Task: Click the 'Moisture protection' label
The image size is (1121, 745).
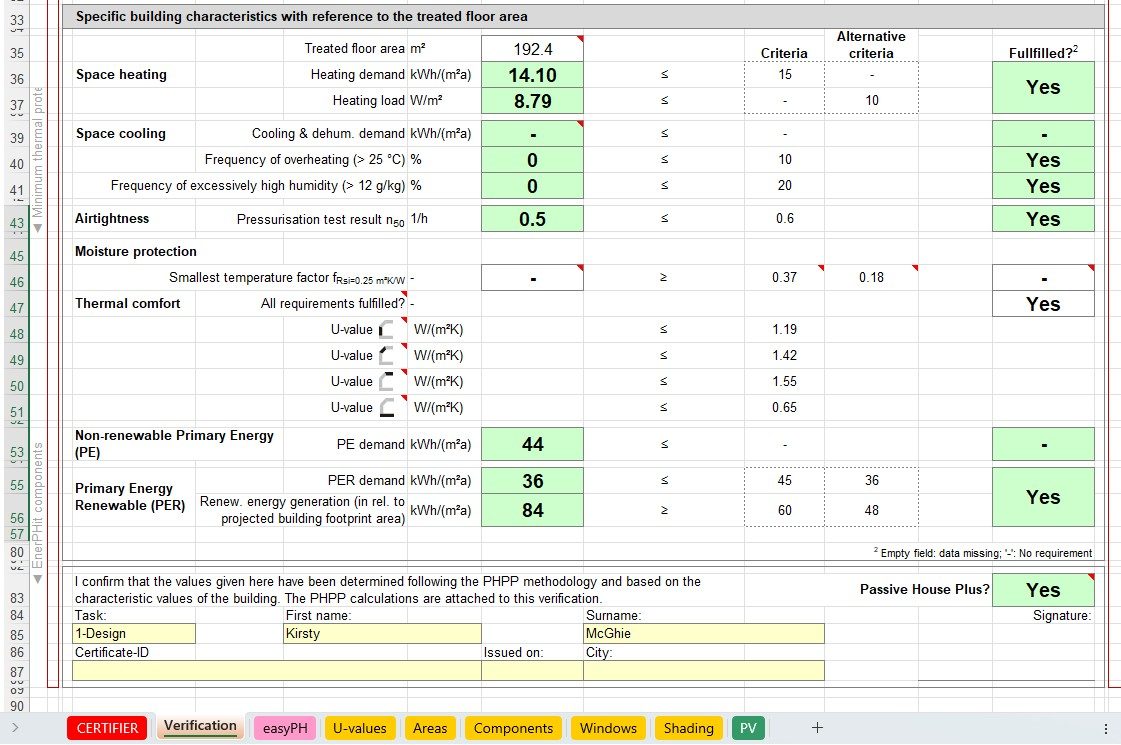Action: (x=136, y=252)
